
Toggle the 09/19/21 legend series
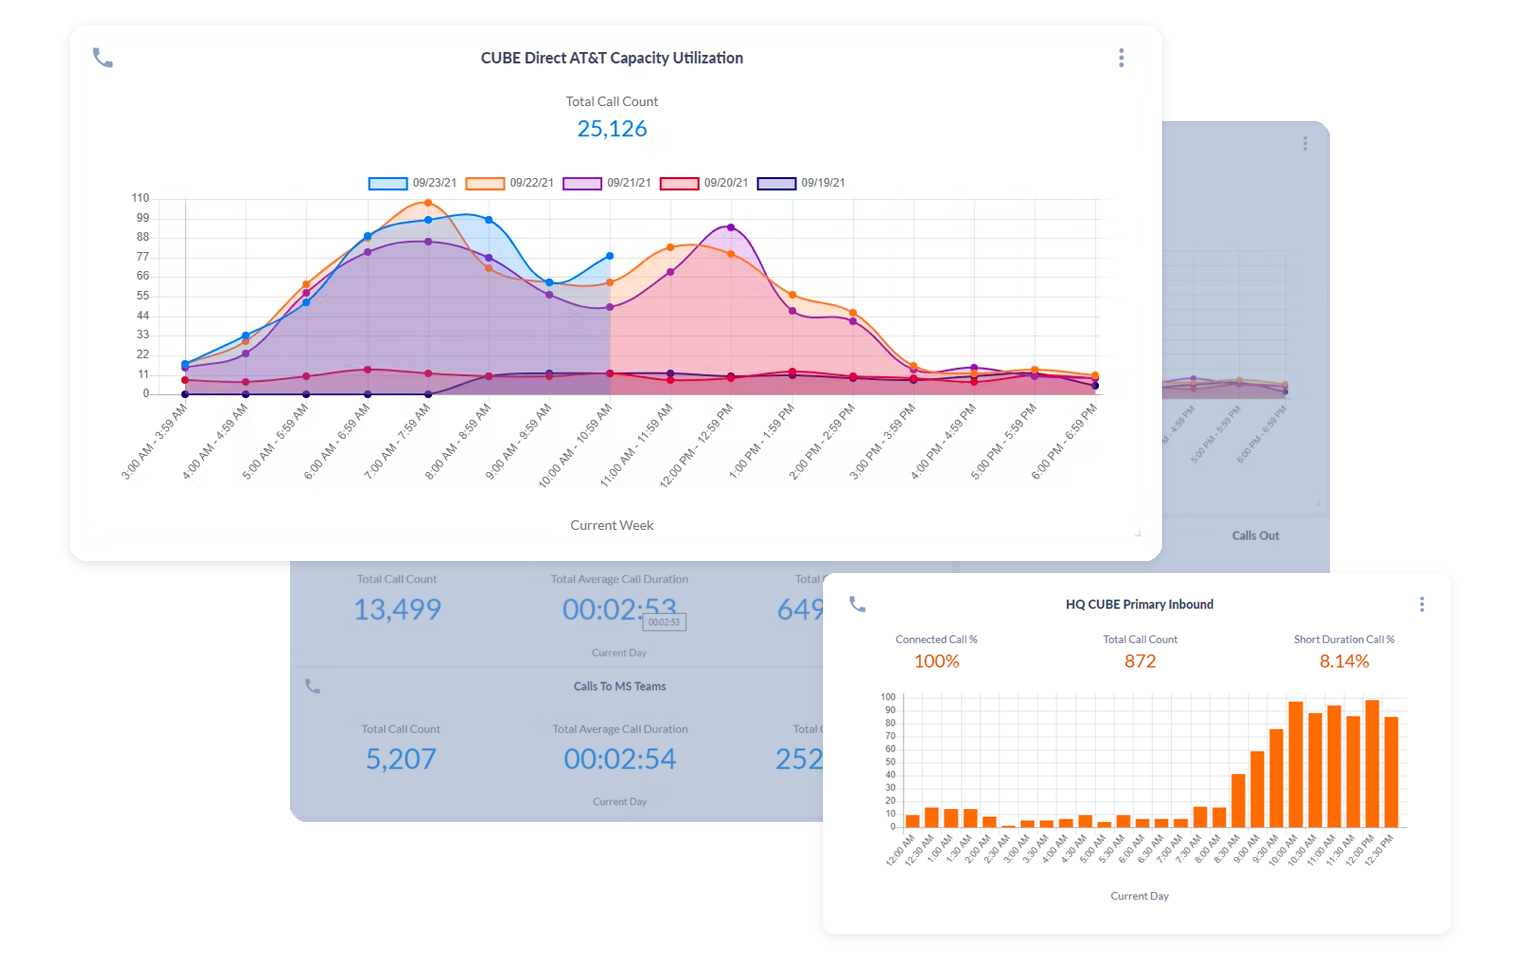click(800, 183)
